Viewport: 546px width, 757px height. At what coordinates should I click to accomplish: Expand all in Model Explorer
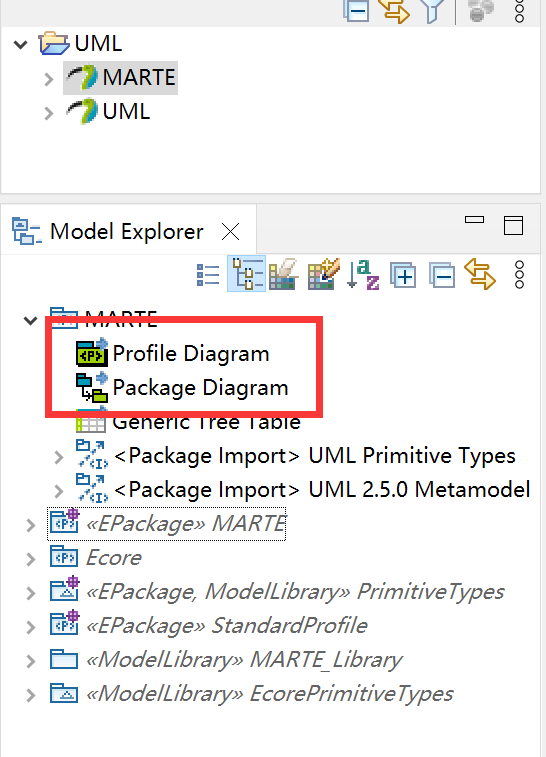pos(403,275)
